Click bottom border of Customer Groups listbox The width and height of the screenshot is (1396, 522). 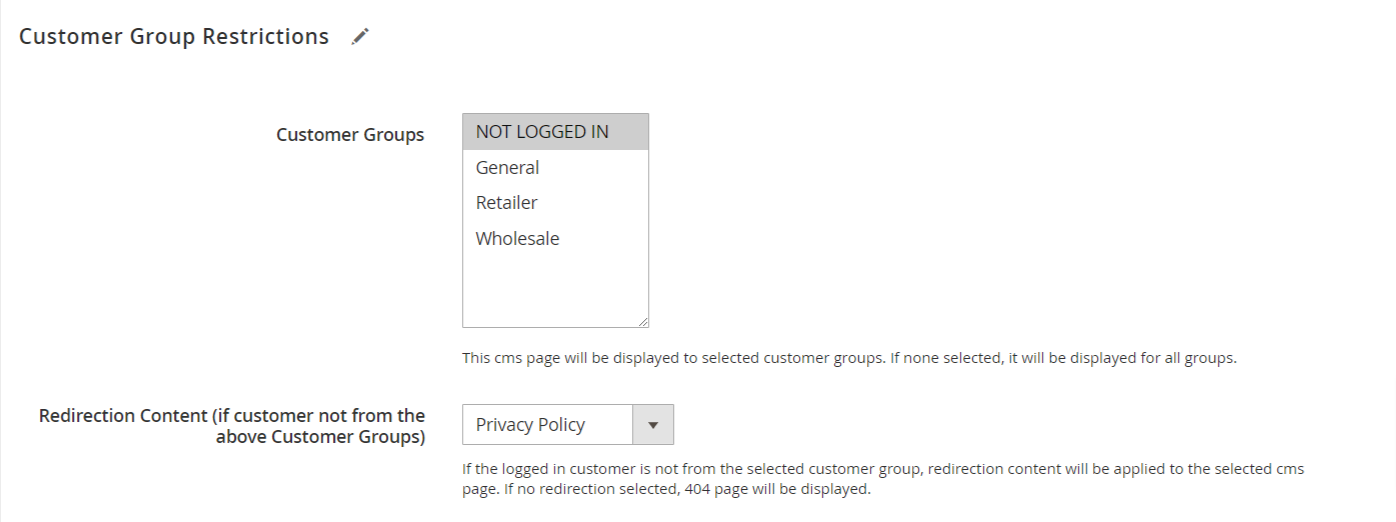coord(555,327)
